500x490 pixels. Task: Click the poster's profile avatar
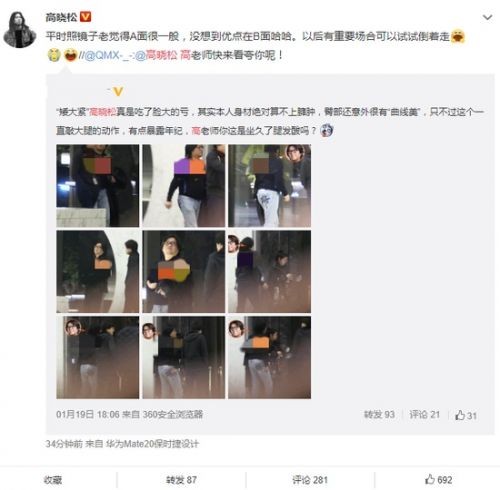click(20, 29)
